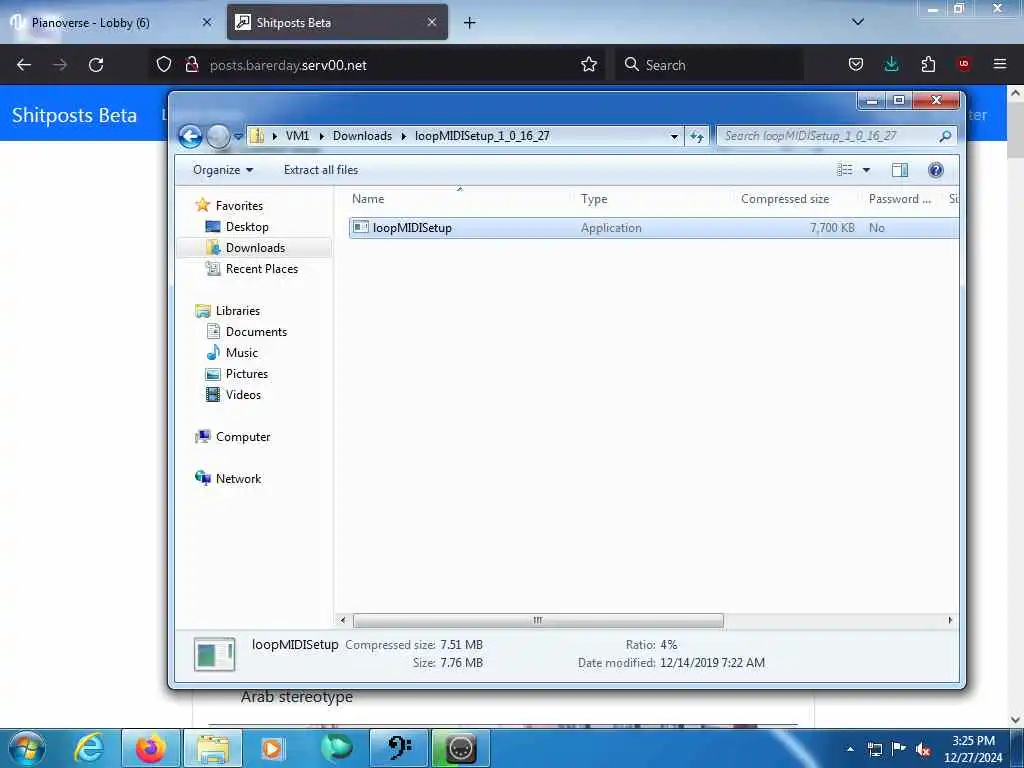Click the scroll right arrow in file list

[x=950, y=620]
